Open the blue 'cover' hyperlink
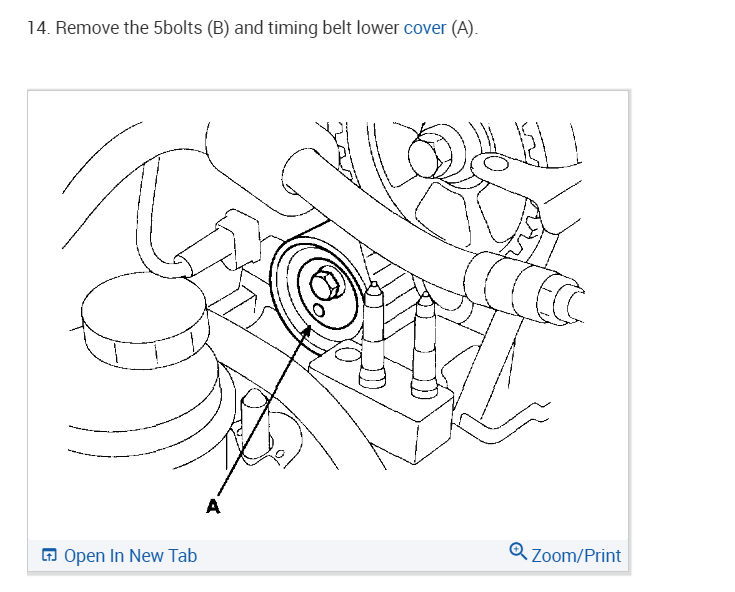735x592 pixels. coord(425,28)
